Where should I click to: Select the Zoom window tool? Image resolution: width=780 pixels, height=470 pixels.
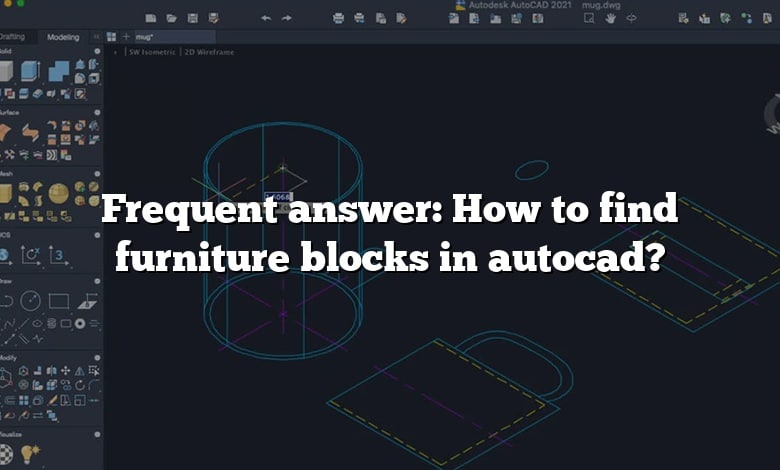(589, 18)
